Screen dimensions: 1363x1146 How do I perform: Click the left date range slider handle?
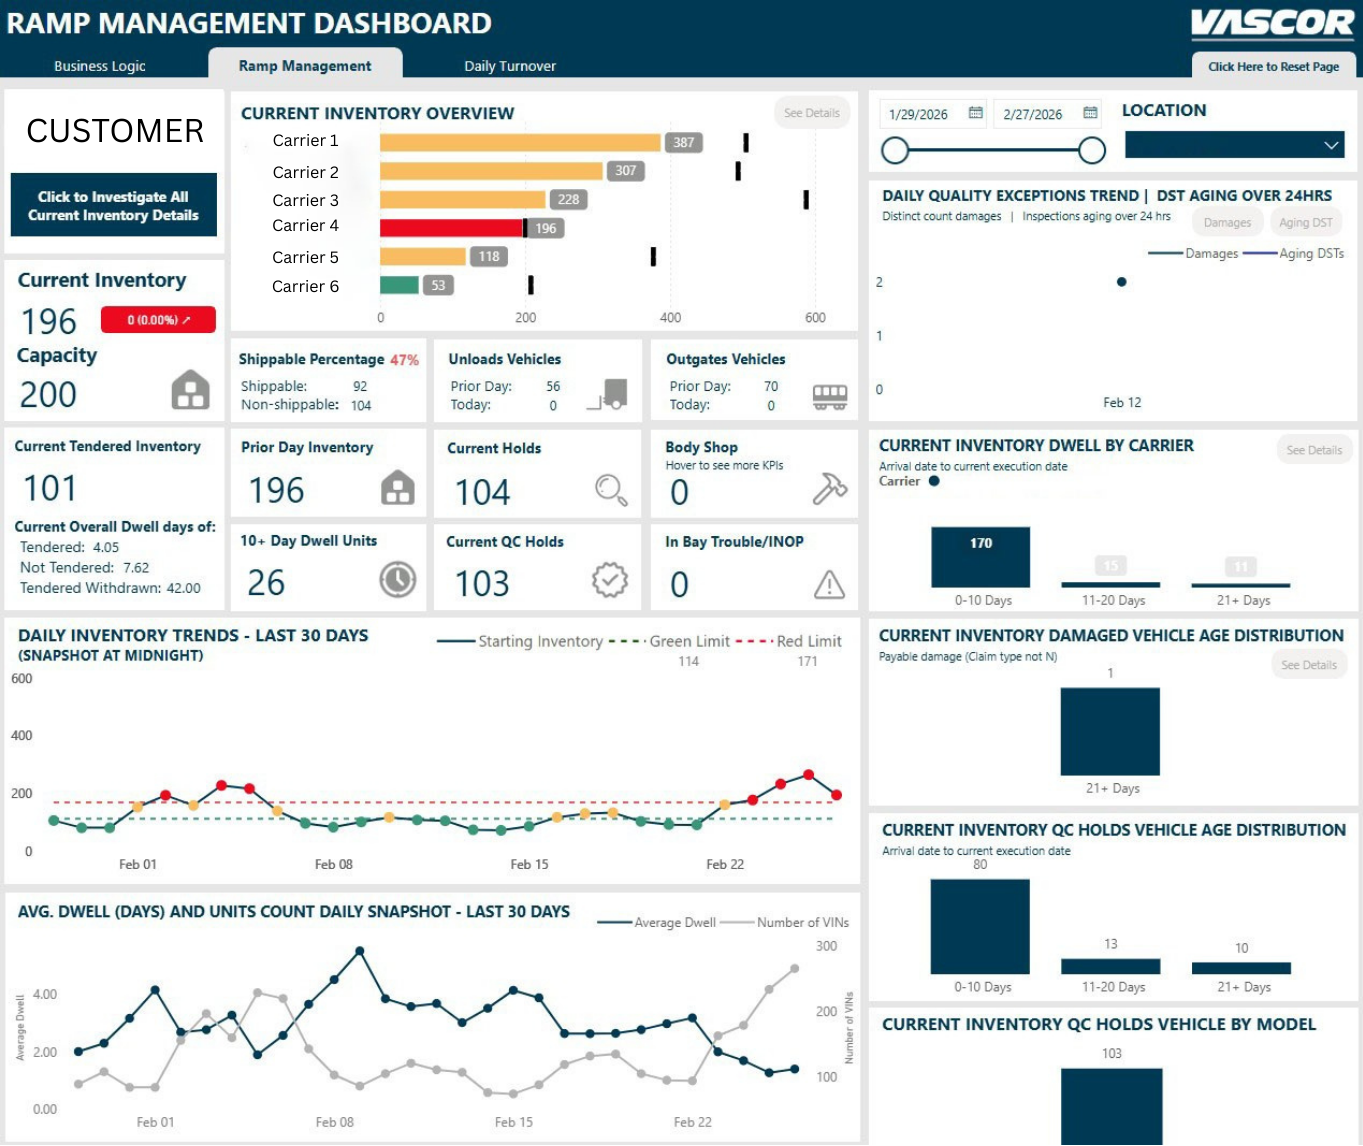(x=895, y=151)
